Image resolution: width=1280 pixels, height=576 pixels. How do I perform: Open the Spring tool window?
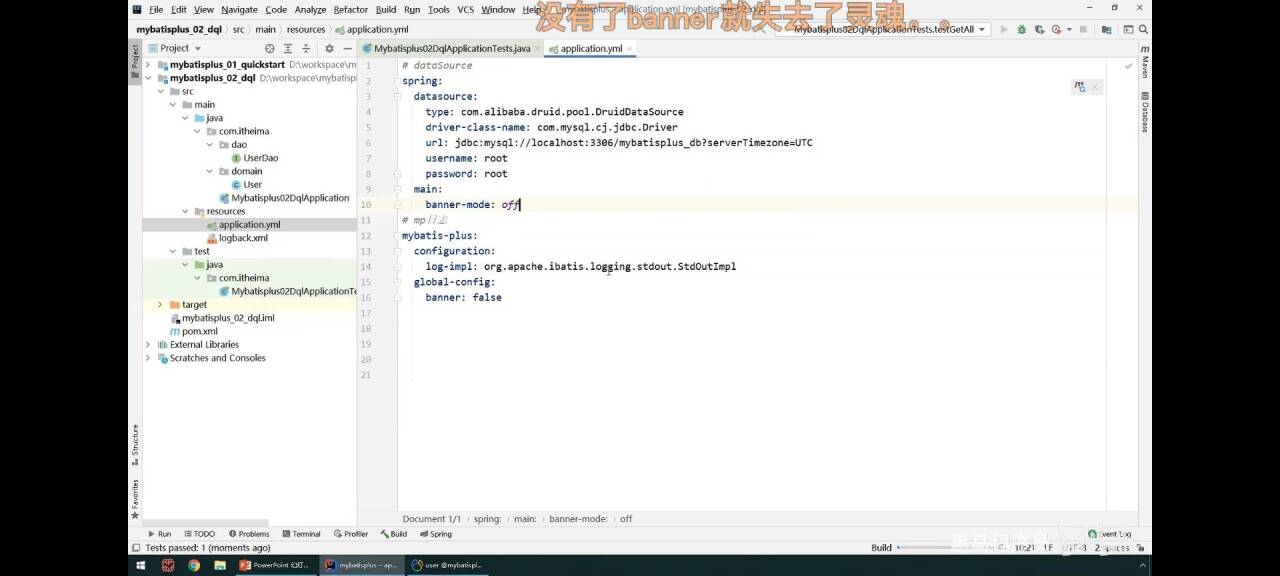click(x=436, y=534)
